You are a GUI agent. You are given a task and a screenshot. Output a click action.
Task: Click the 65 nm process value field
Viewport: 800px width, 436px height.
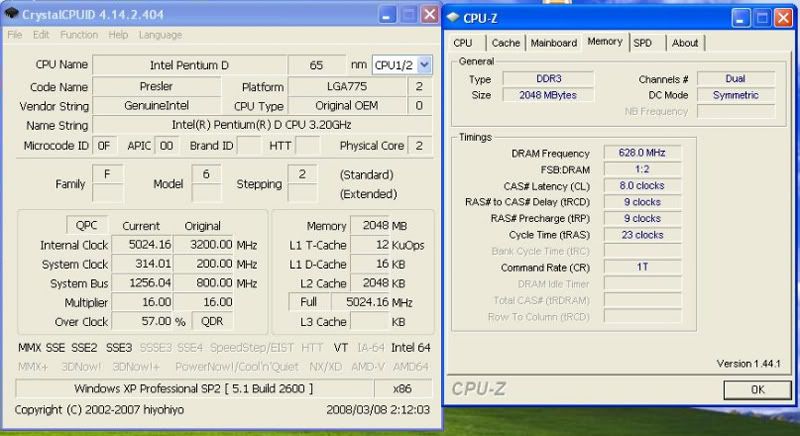click(x=316, y=65)
